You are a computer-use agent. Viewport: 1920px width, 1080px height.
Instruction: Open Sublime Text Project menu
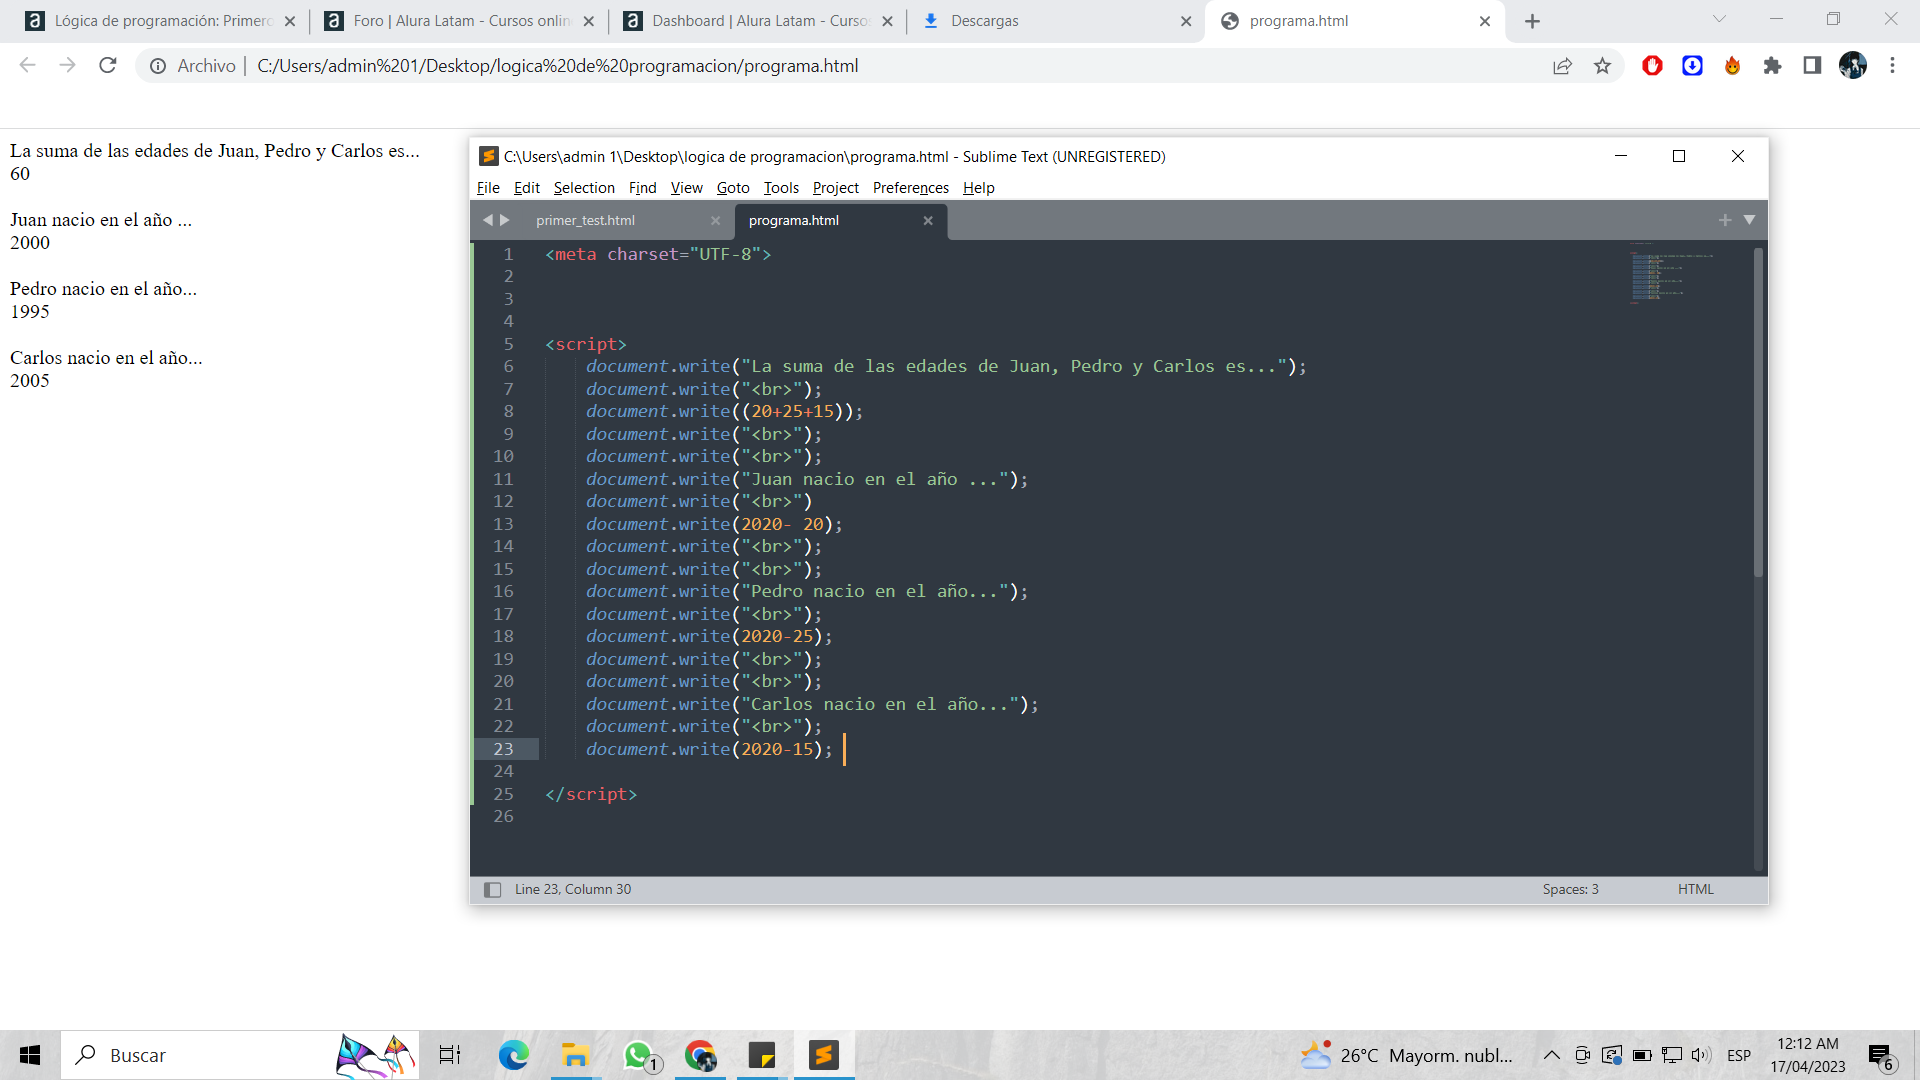[835, 188]
